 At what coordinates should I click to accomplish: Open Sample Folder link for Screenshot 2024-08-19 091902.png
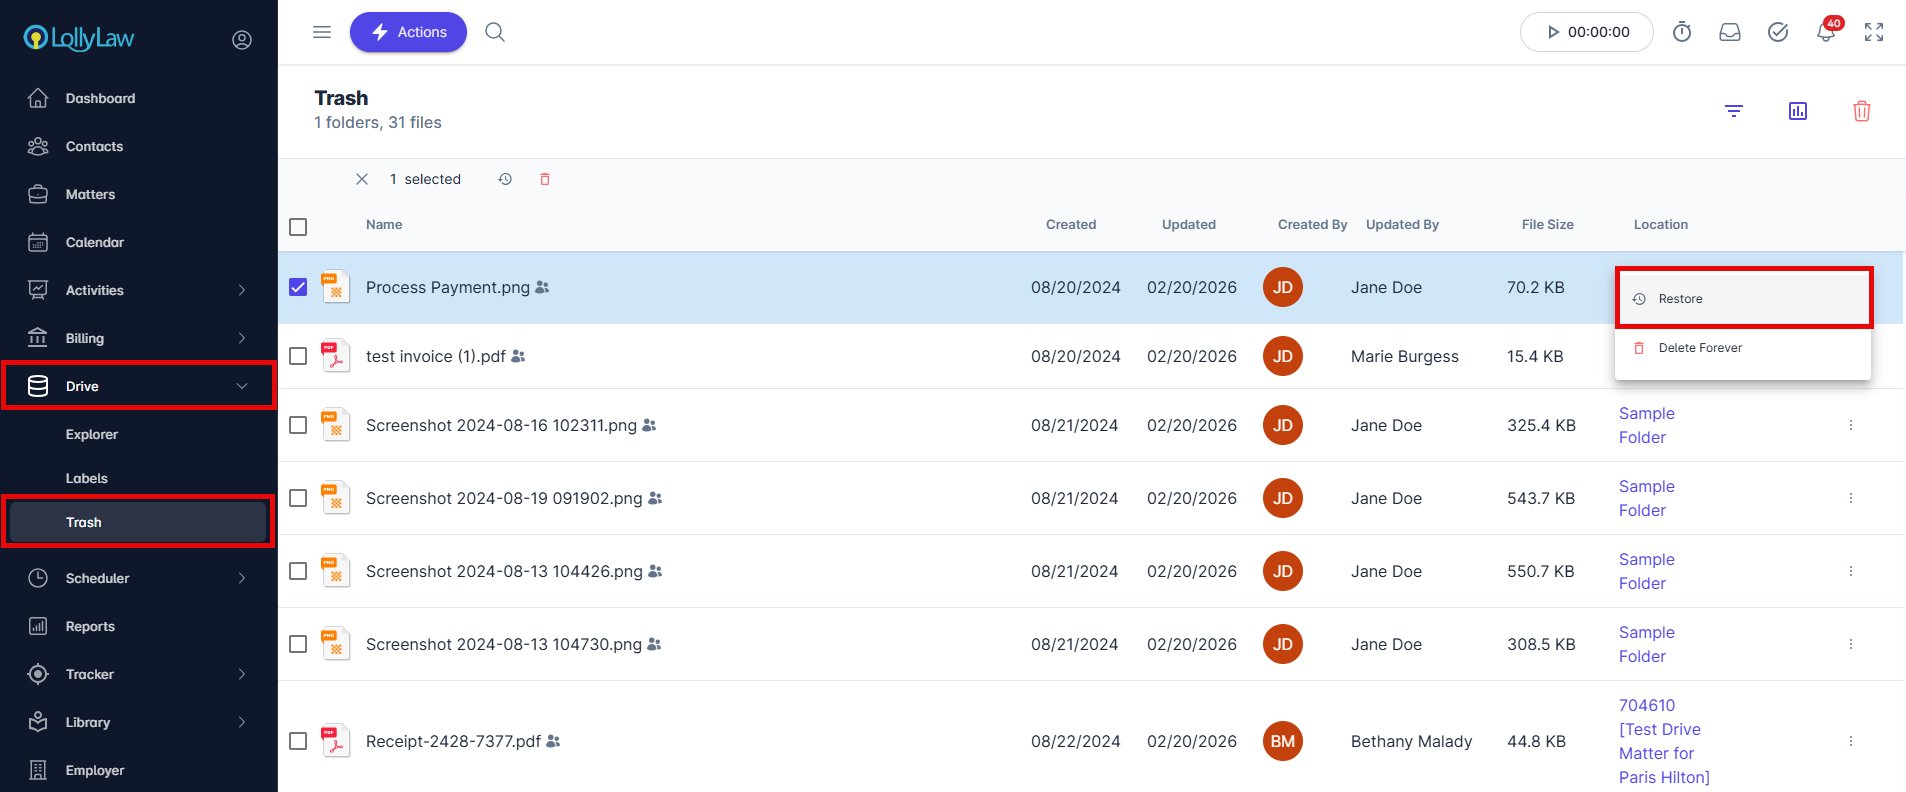[1647, 498]
